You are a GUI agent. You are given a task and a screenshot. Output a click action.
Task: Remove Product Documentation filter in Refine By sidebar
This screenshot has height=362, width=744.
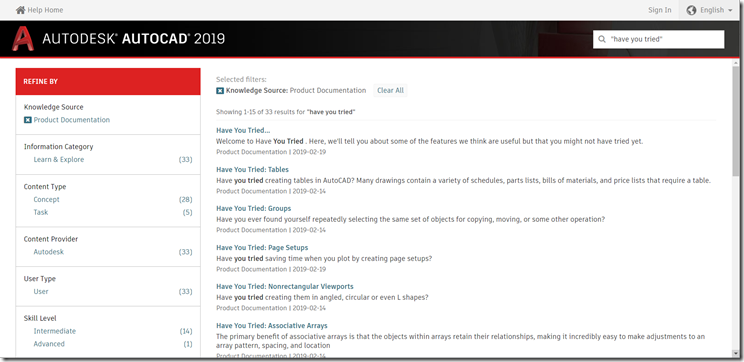[x=28, y=120]
